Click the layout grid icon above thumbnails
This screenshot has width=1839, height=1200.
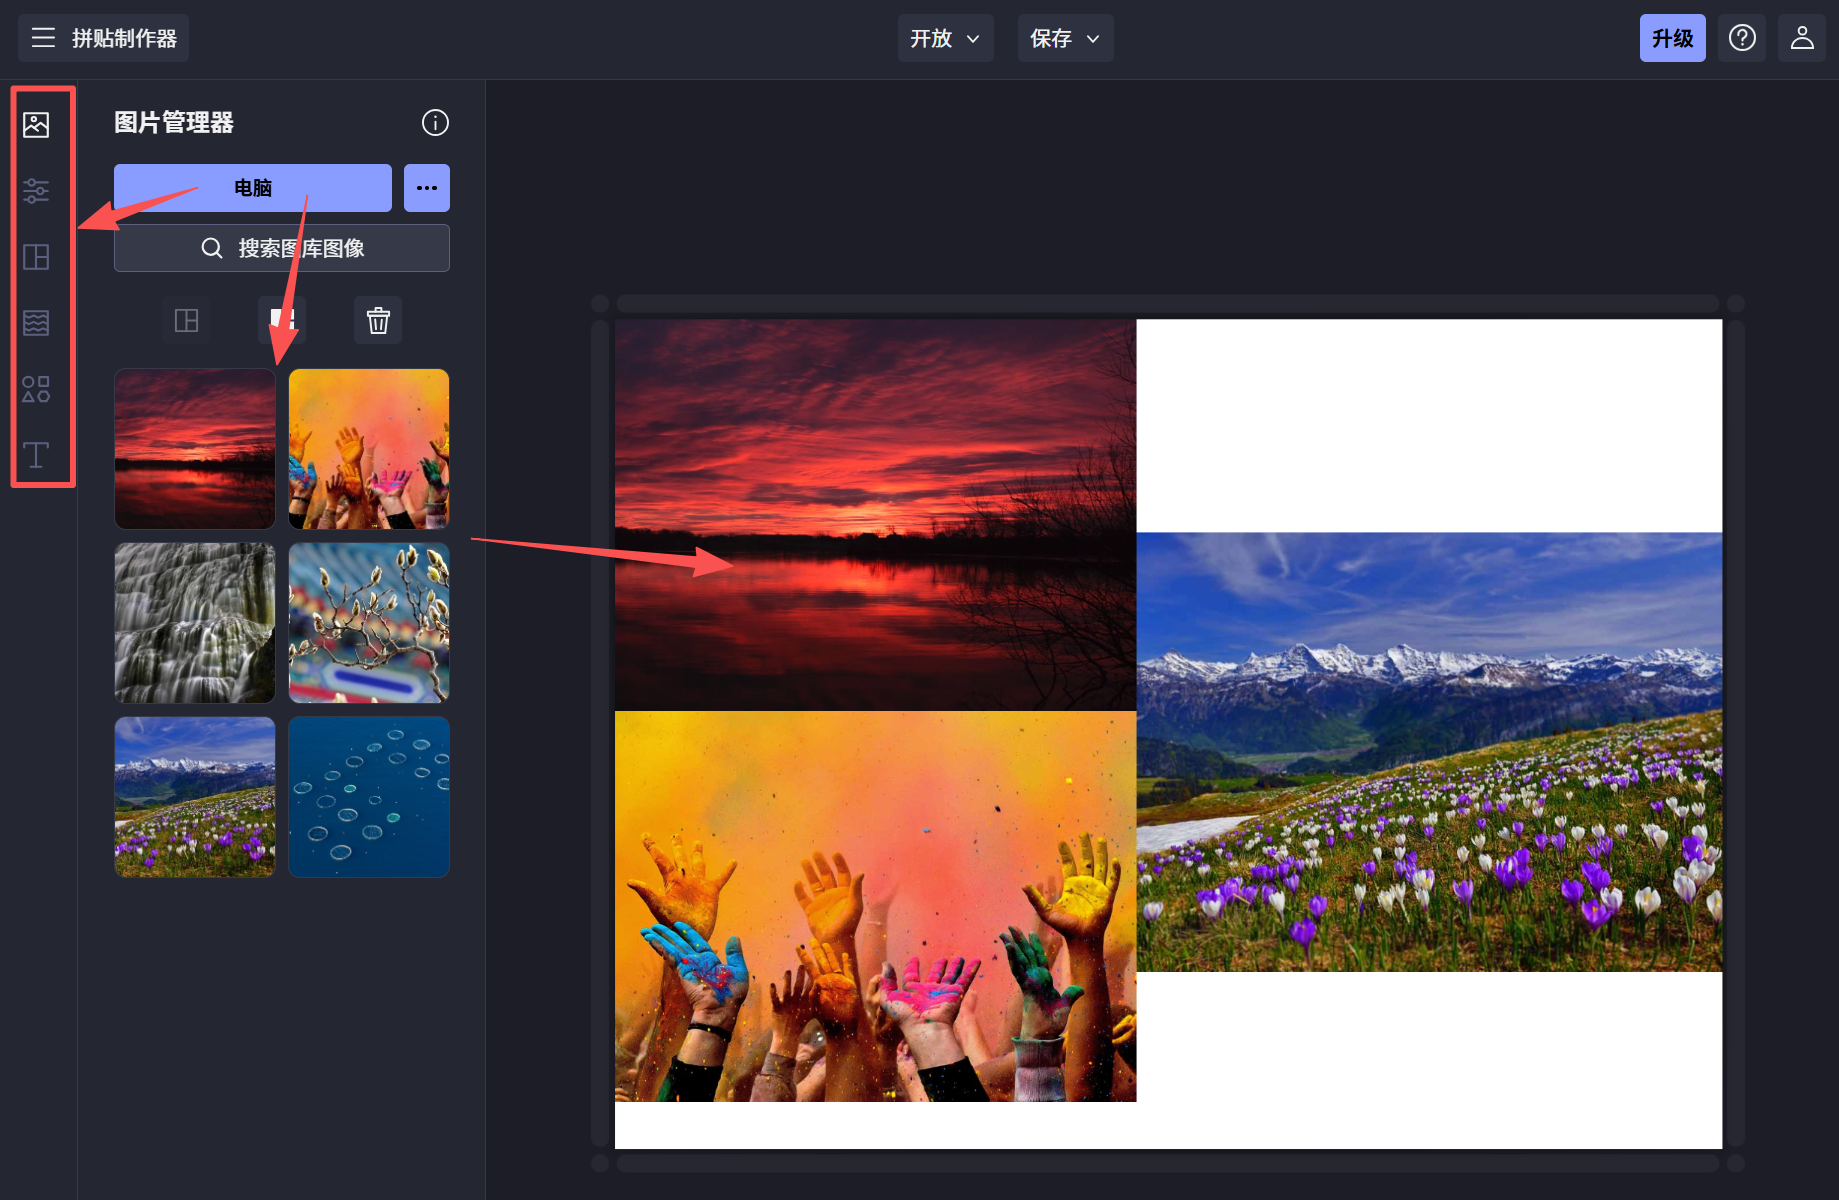point(186,320)
